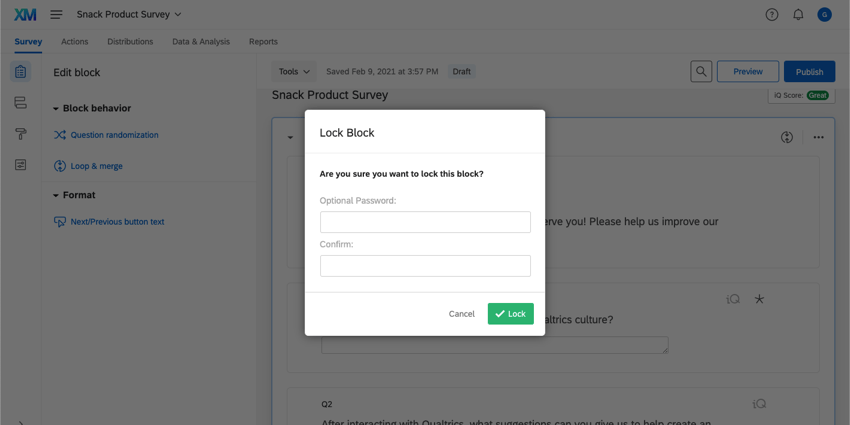Click the search magnifier icon
This screenshot has width=850, height=425.
(x=701, y=72)
